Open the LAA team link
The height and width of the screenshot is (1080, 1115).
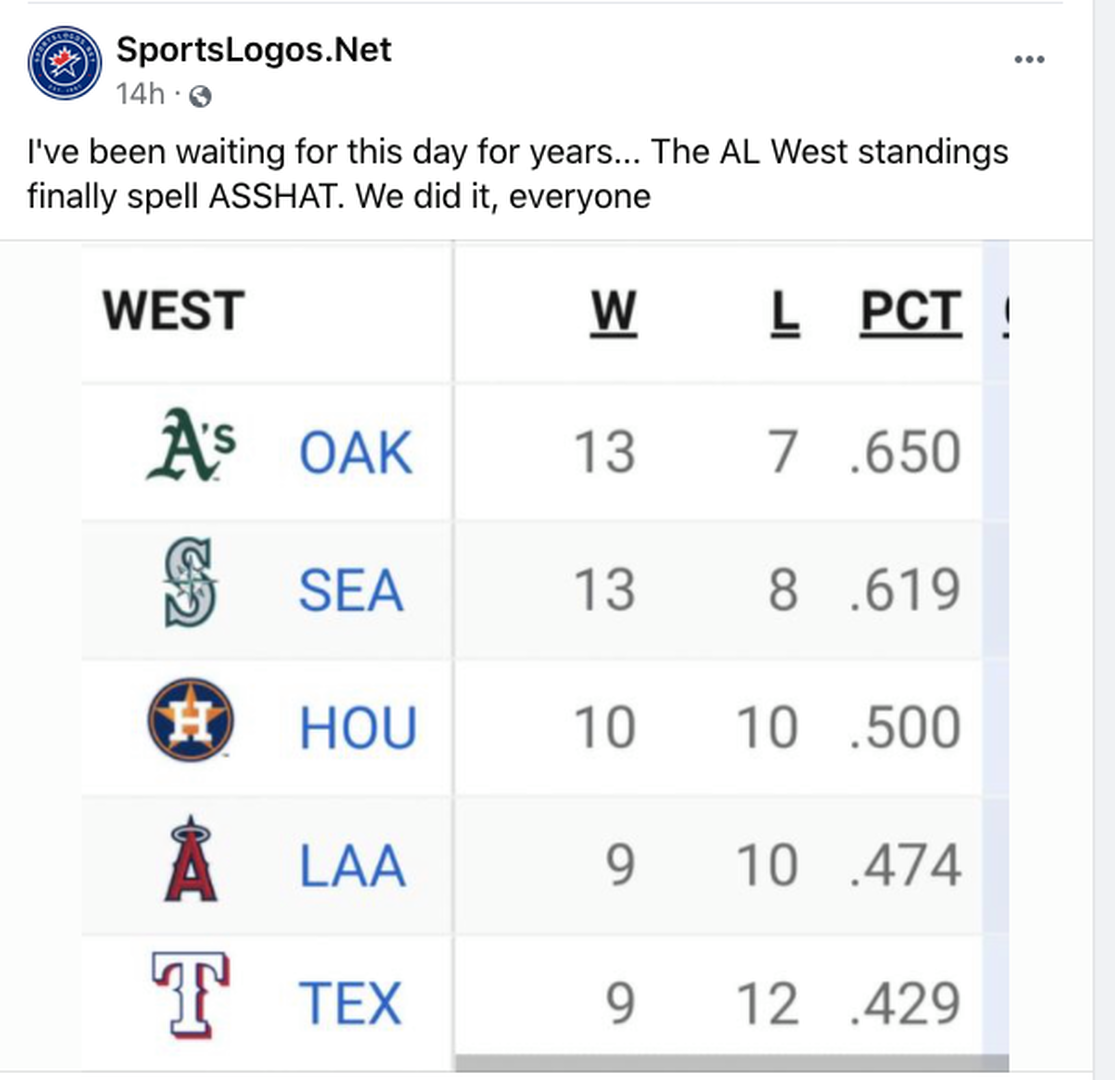(x=352, y=865)
